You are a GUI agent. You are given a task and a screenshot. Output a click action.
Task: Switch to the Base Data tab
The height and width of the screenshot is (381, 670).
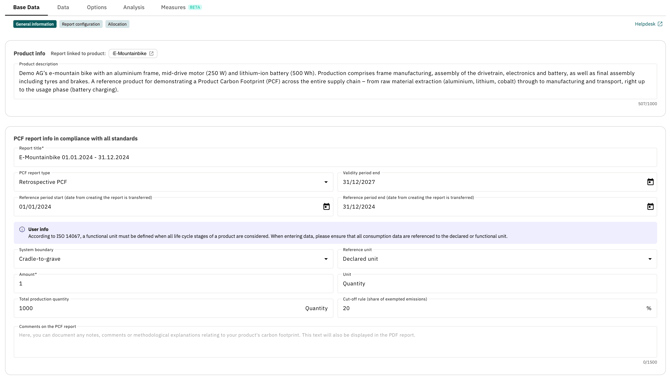26,7
